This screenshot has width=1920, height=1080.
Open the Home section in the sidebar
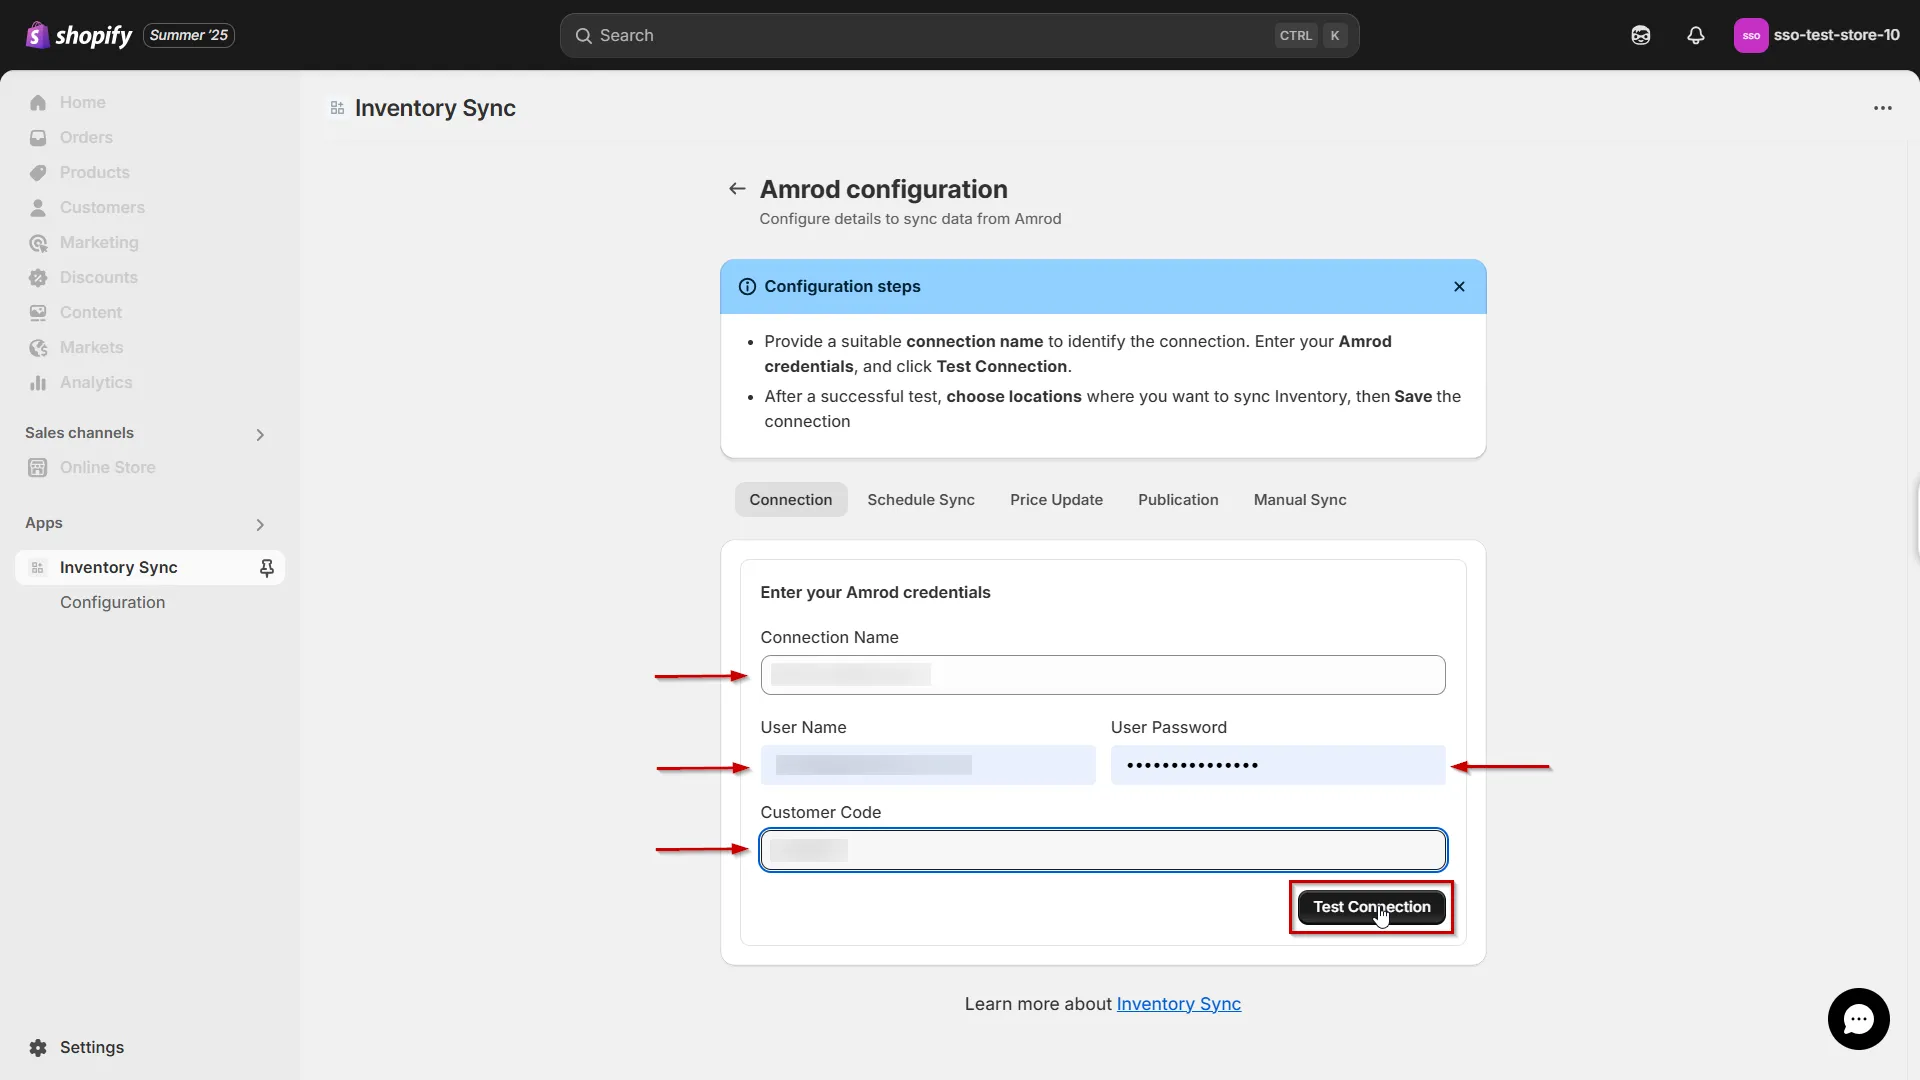coord(84,102)
